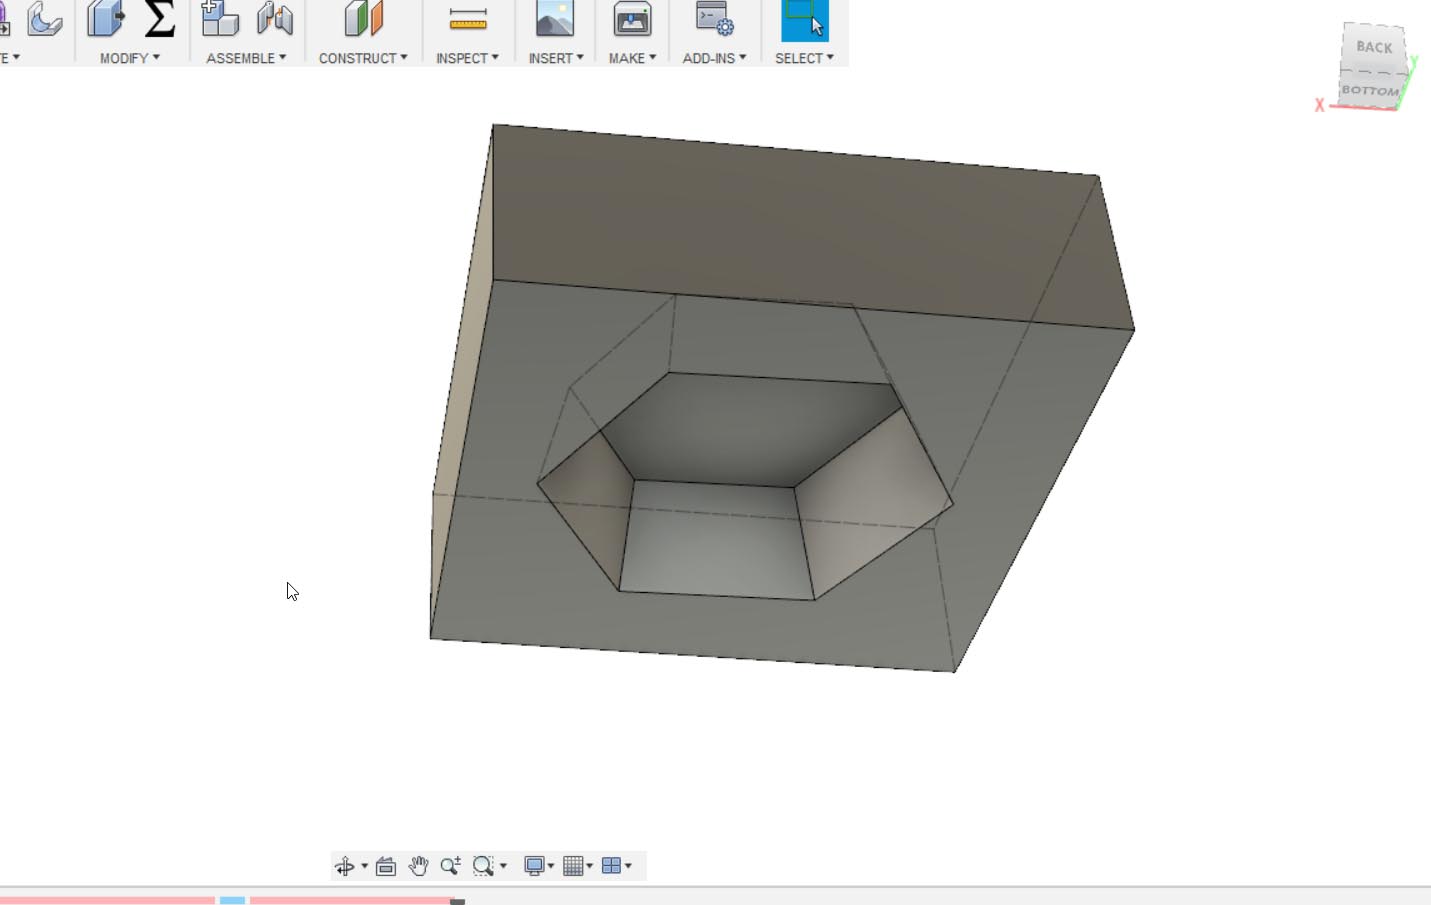Select the Pan hand icon

418,866
